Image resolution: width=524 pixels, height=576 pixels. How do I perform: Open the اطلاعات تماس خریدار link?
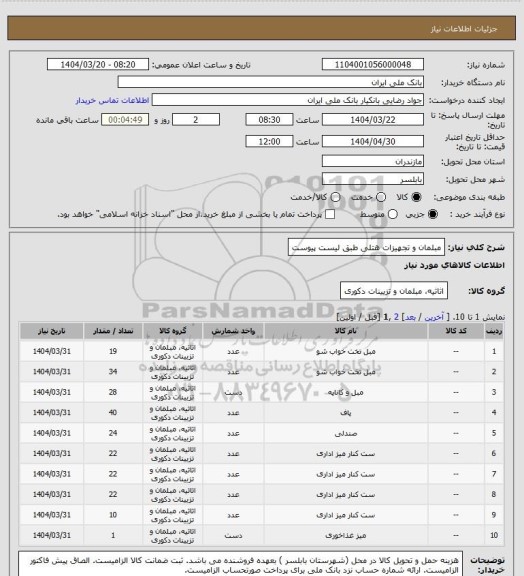coord(112,100)
